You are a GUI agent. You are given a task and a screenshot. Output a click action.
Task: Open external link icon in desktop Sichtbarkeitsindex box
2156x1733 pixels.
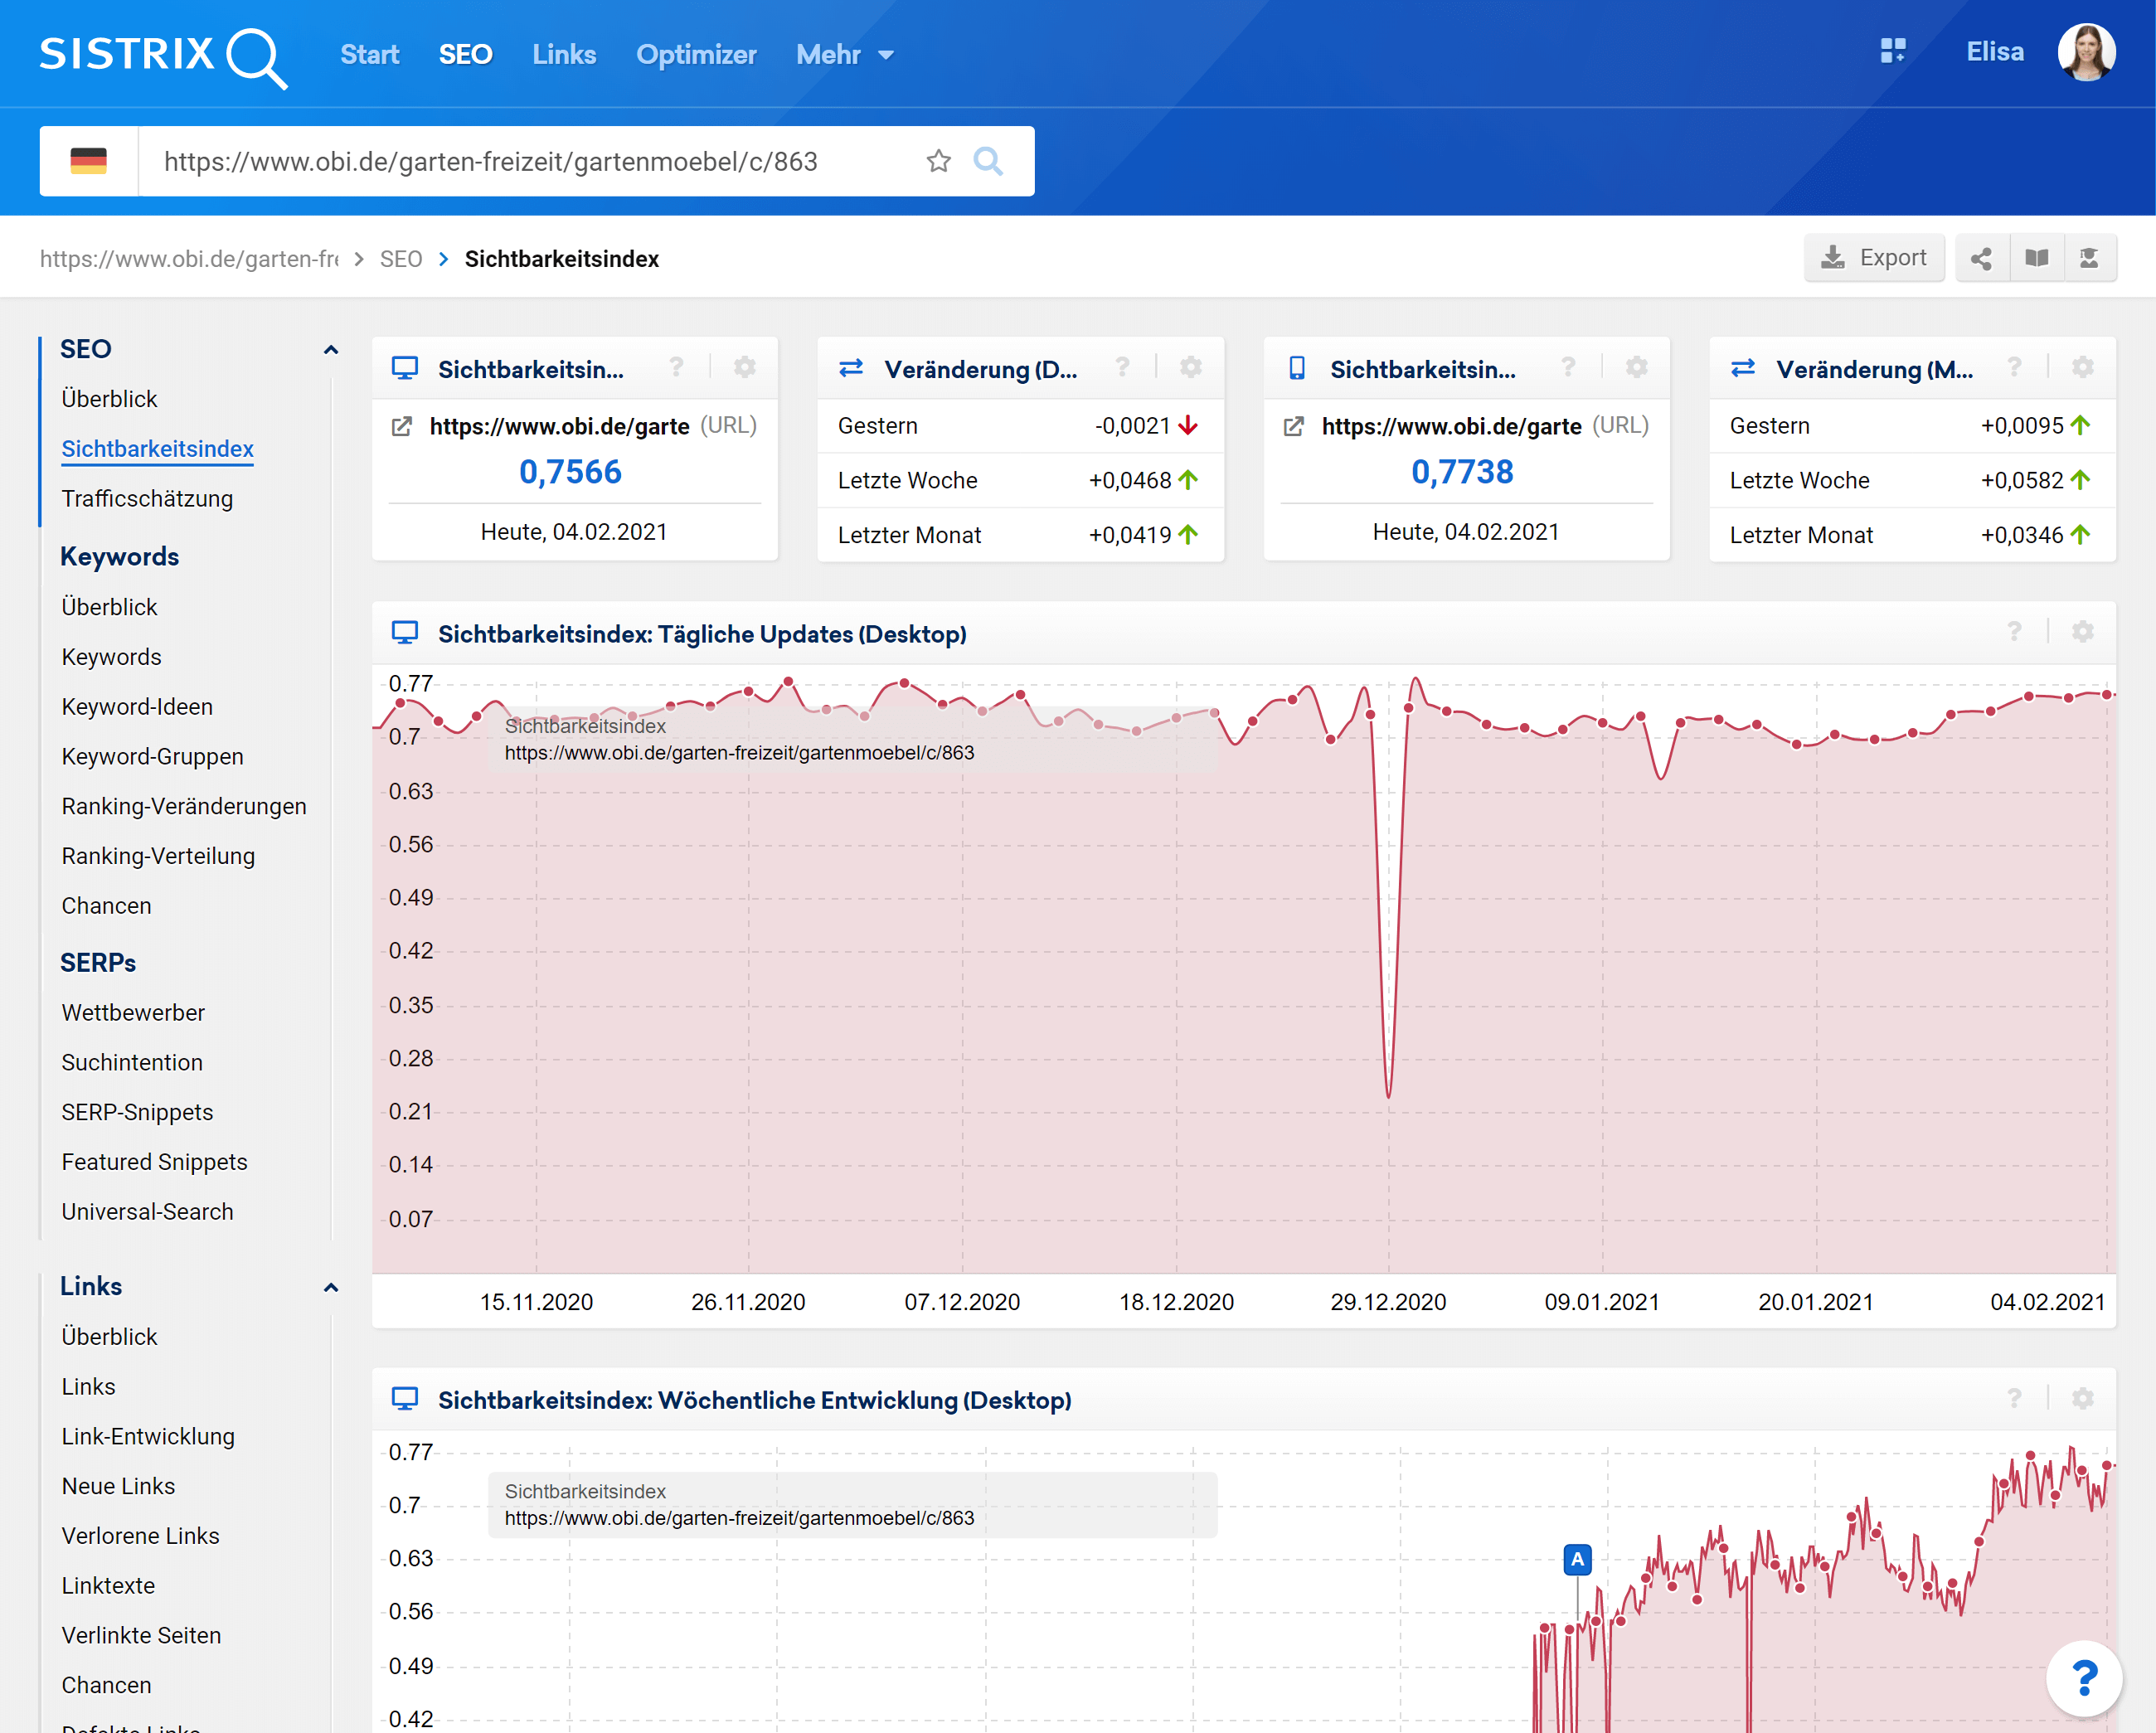tap(401, 427)
